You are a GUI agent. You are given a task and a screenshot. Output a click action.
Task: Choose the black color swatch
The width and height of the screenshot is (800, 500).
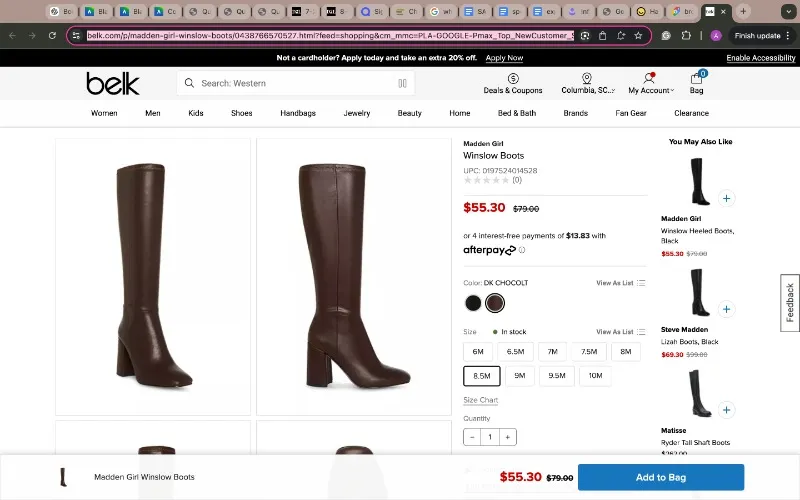pyautogui.click(x=473, y=303)
